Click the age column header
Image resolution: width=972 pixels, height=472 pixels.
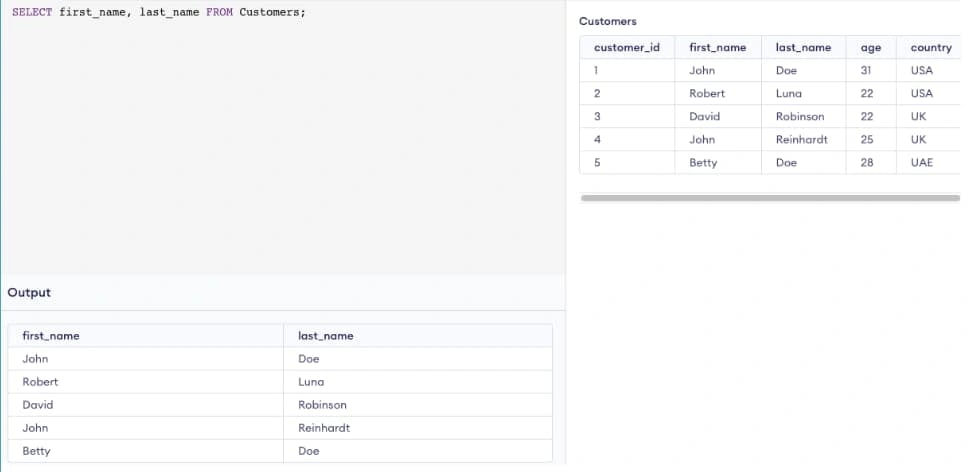tap(870, 47)
